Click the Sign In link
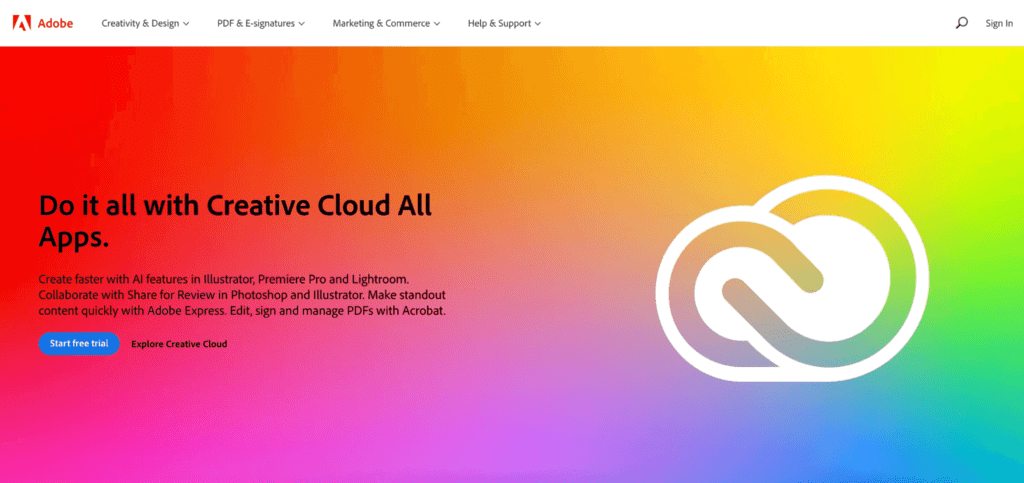 point(999,23)
